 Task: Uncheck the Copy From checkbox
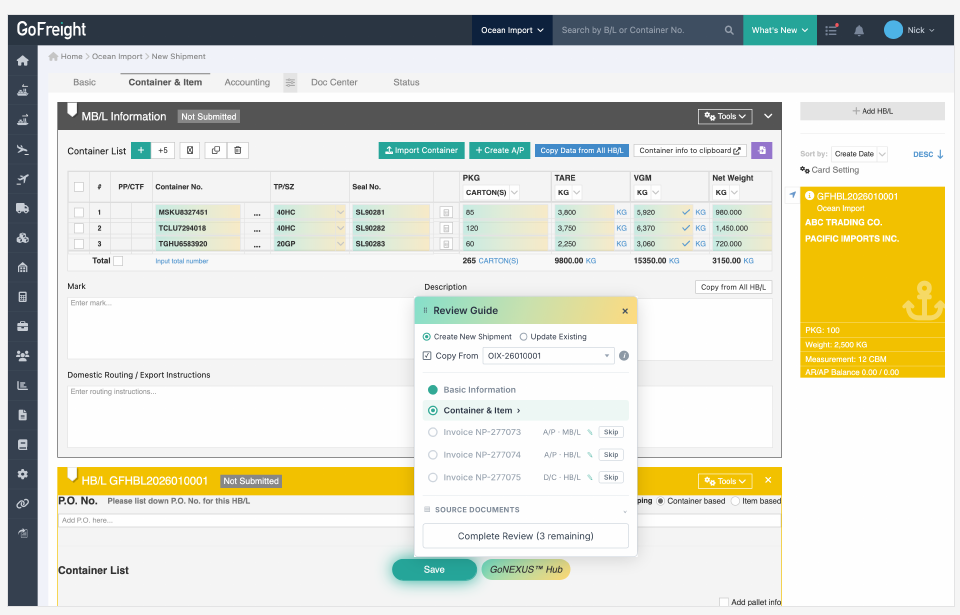427,356
